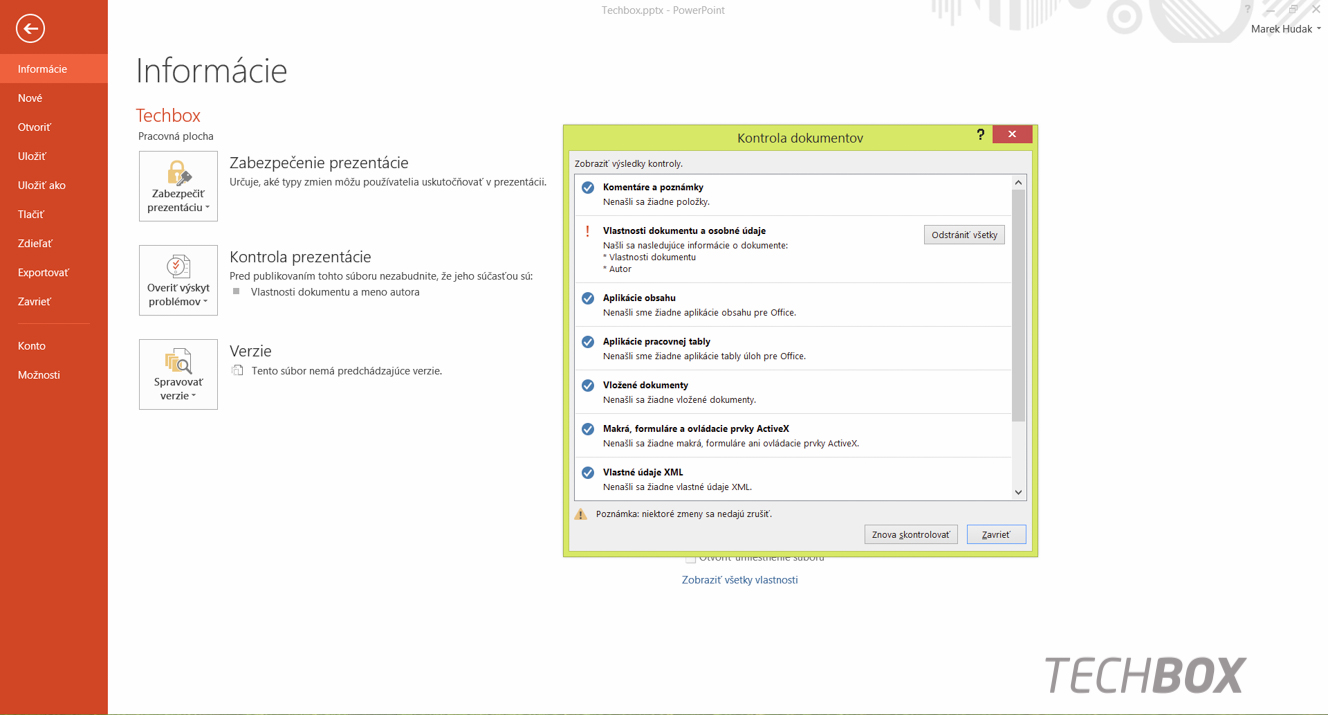
Task: Go to Zdieľať
Action: 54,243
